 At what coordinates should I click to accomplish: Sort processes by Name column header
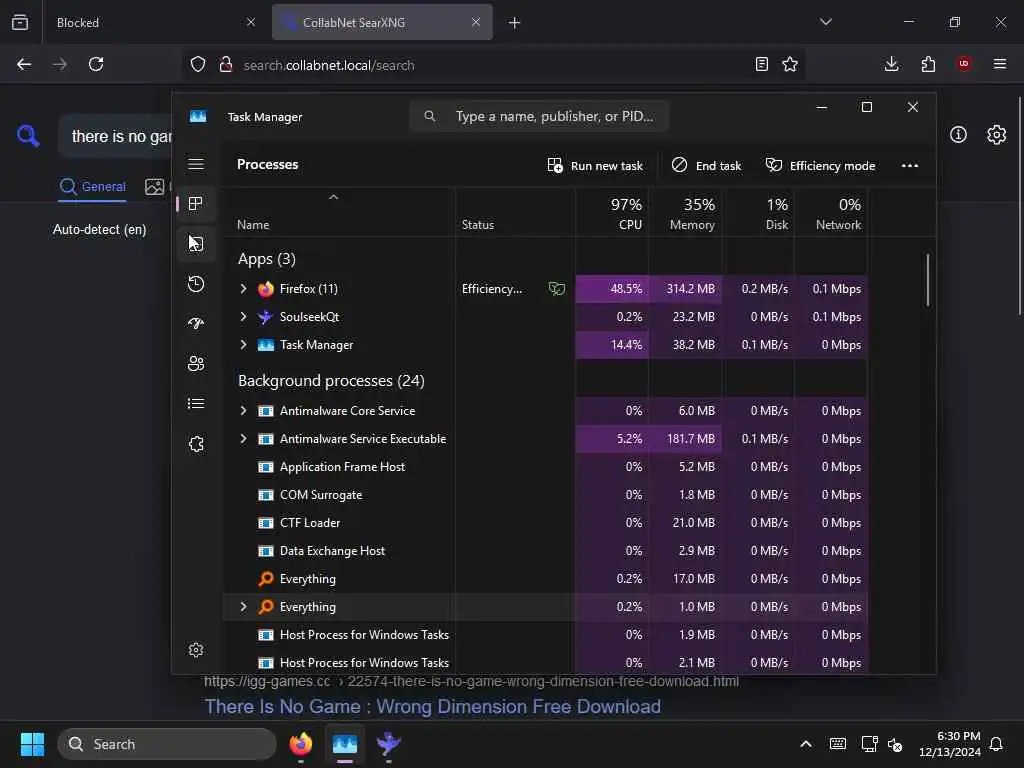(x=253, y=225)
